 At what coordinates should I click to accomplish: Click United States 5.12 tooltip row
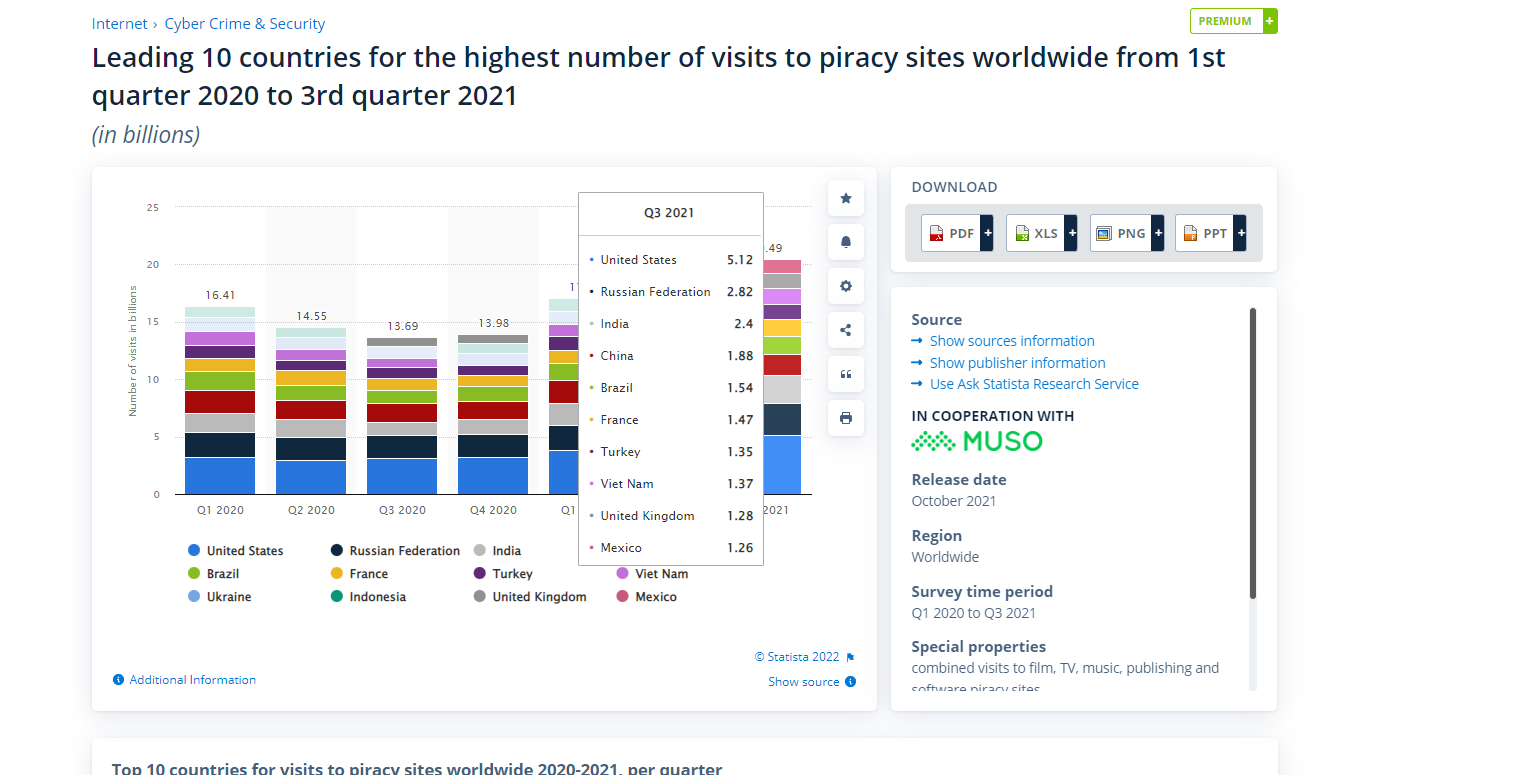click(x=671, y=260)
